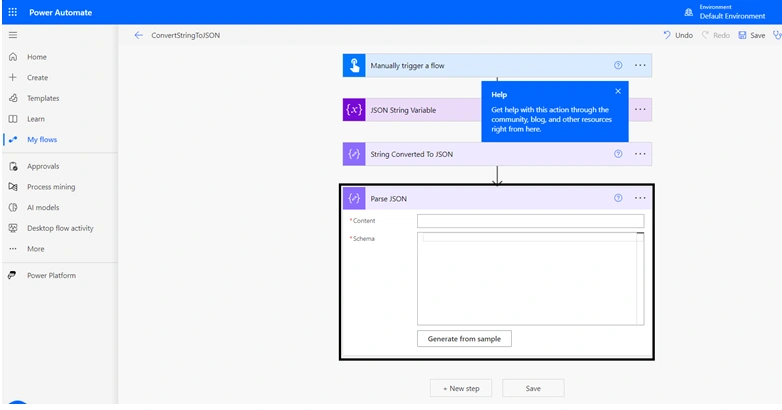782x410 pixels.
Task: Click the Redo button in toolbar
Action: tap(716, 35)
